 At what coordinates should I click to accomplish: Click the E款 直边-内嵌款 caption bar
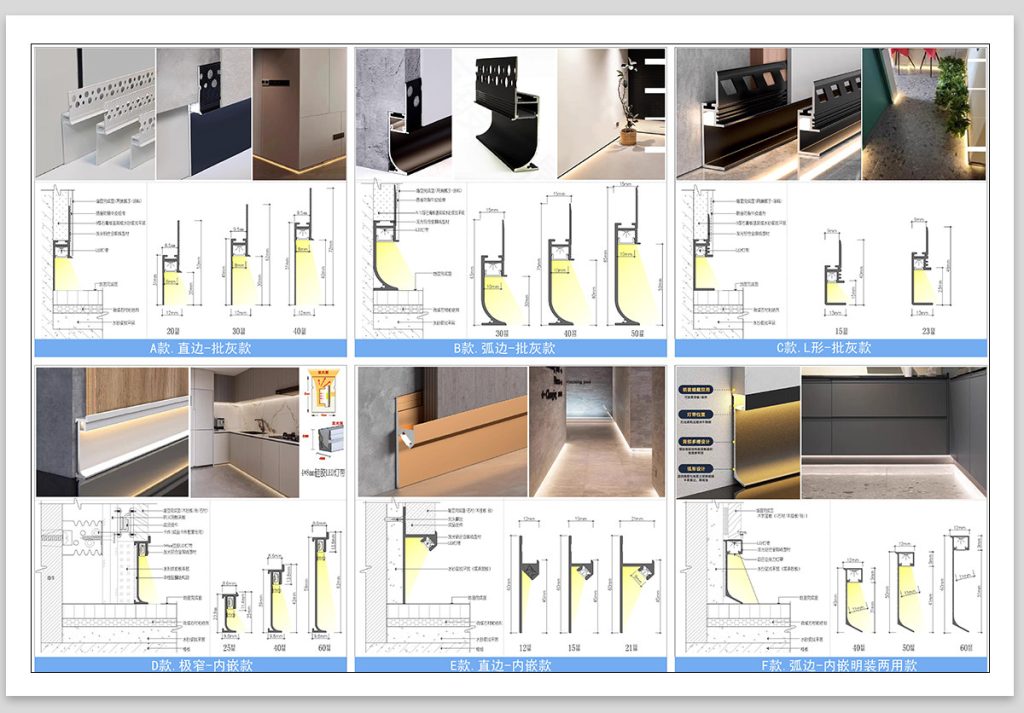tap(510, 665)
